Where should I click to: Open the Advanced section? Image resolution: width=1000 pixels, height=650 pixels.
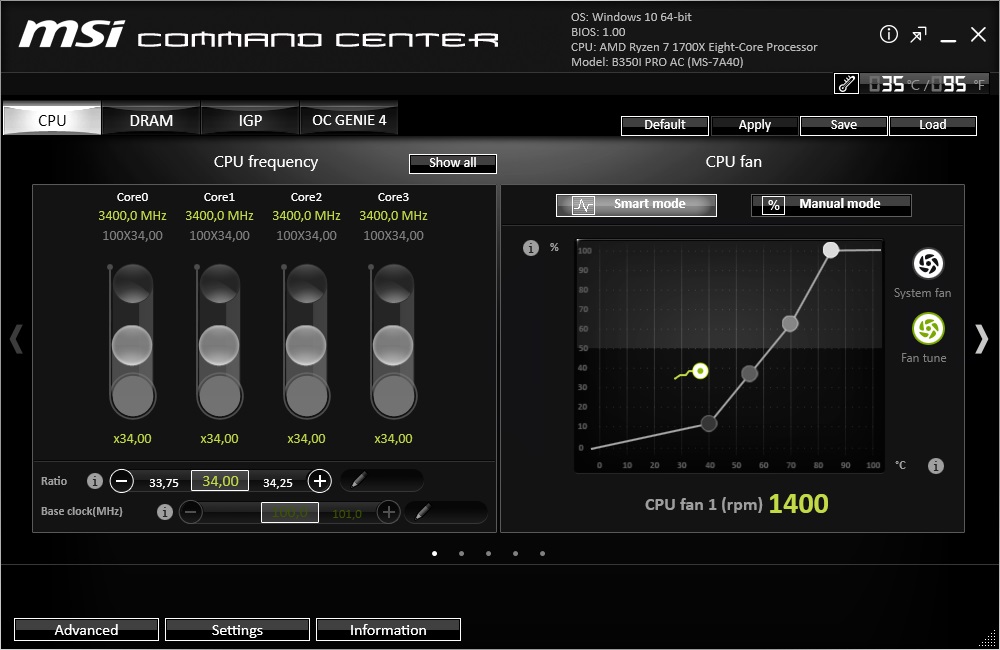86,630
